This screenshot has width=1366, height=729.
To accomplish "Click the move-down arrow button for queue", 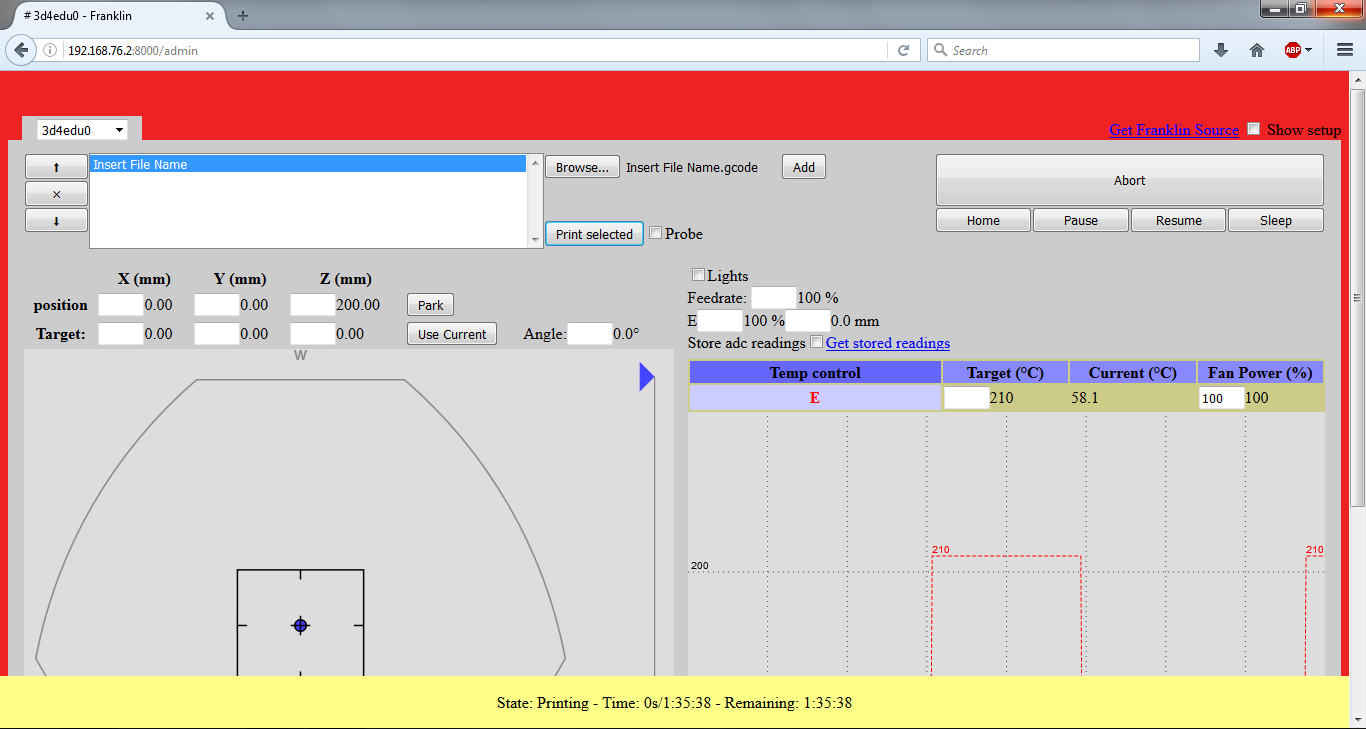I will click(56, 221).
